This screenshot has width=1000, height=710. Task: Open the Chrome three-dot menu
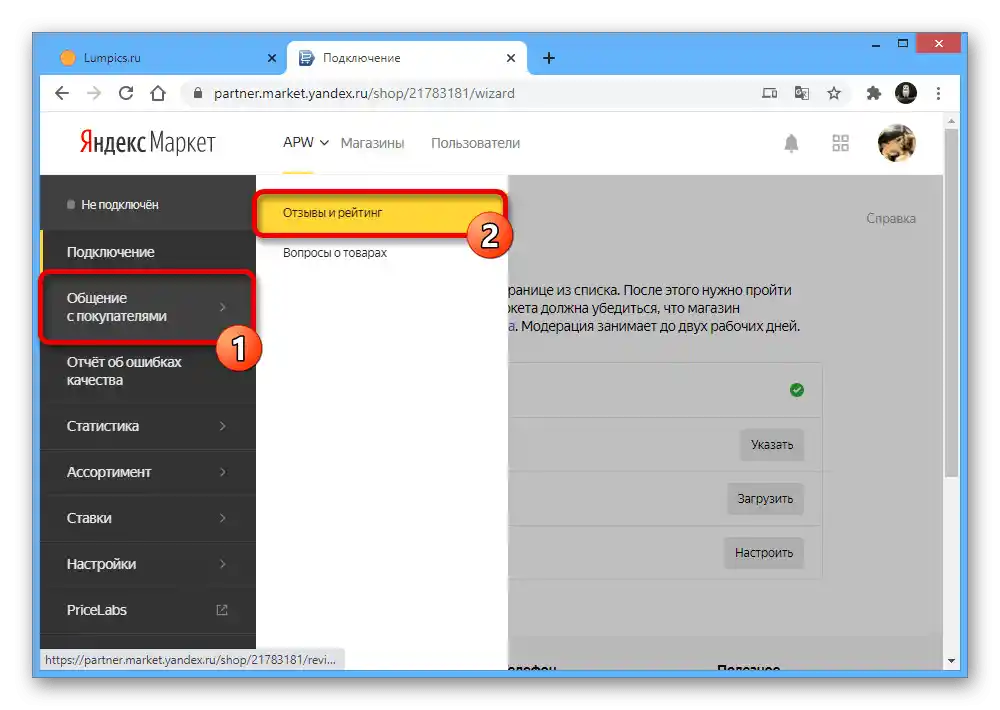(938, 93)
